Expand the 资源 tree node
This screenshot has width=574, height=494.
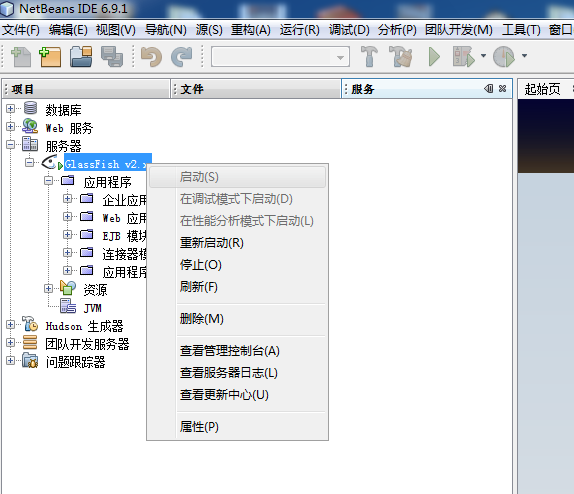(48, 288)
